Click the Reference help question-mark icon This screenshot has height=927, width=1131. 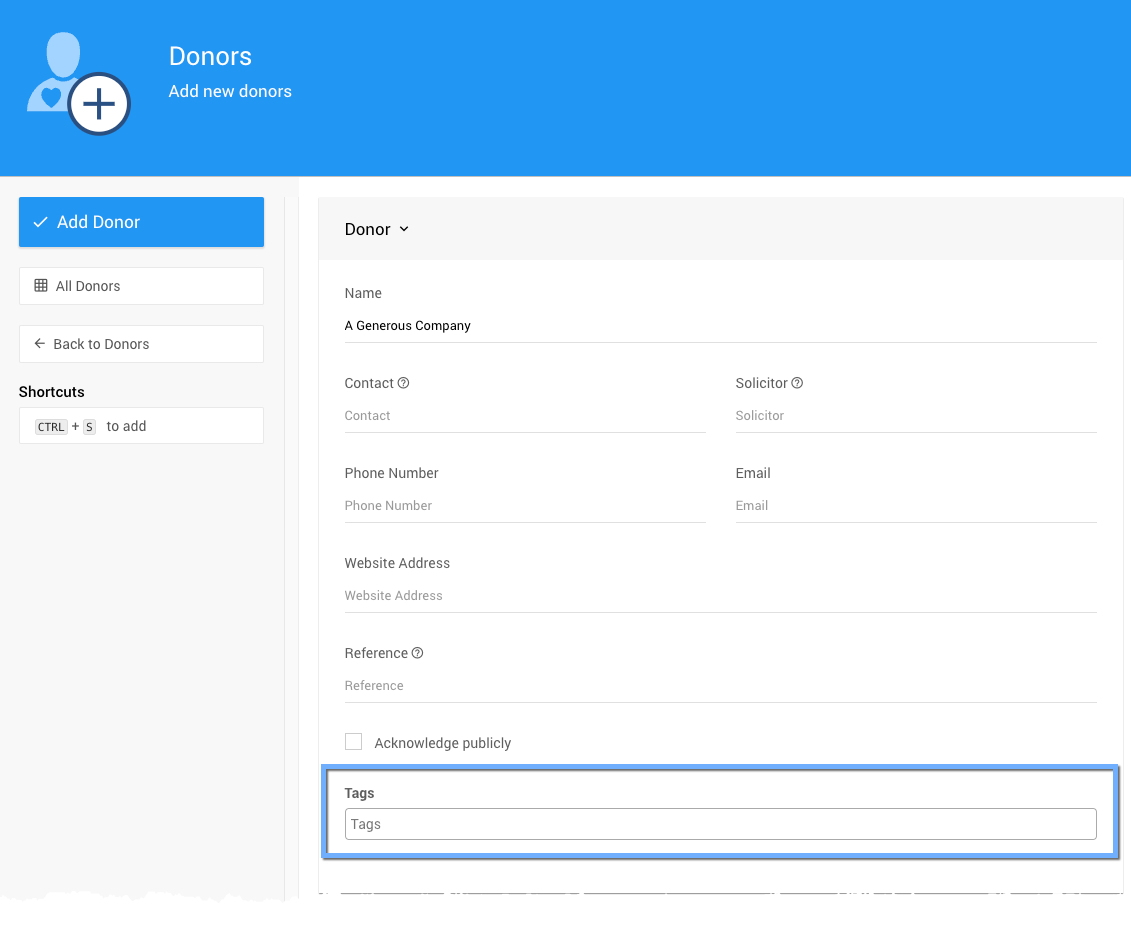418,653
